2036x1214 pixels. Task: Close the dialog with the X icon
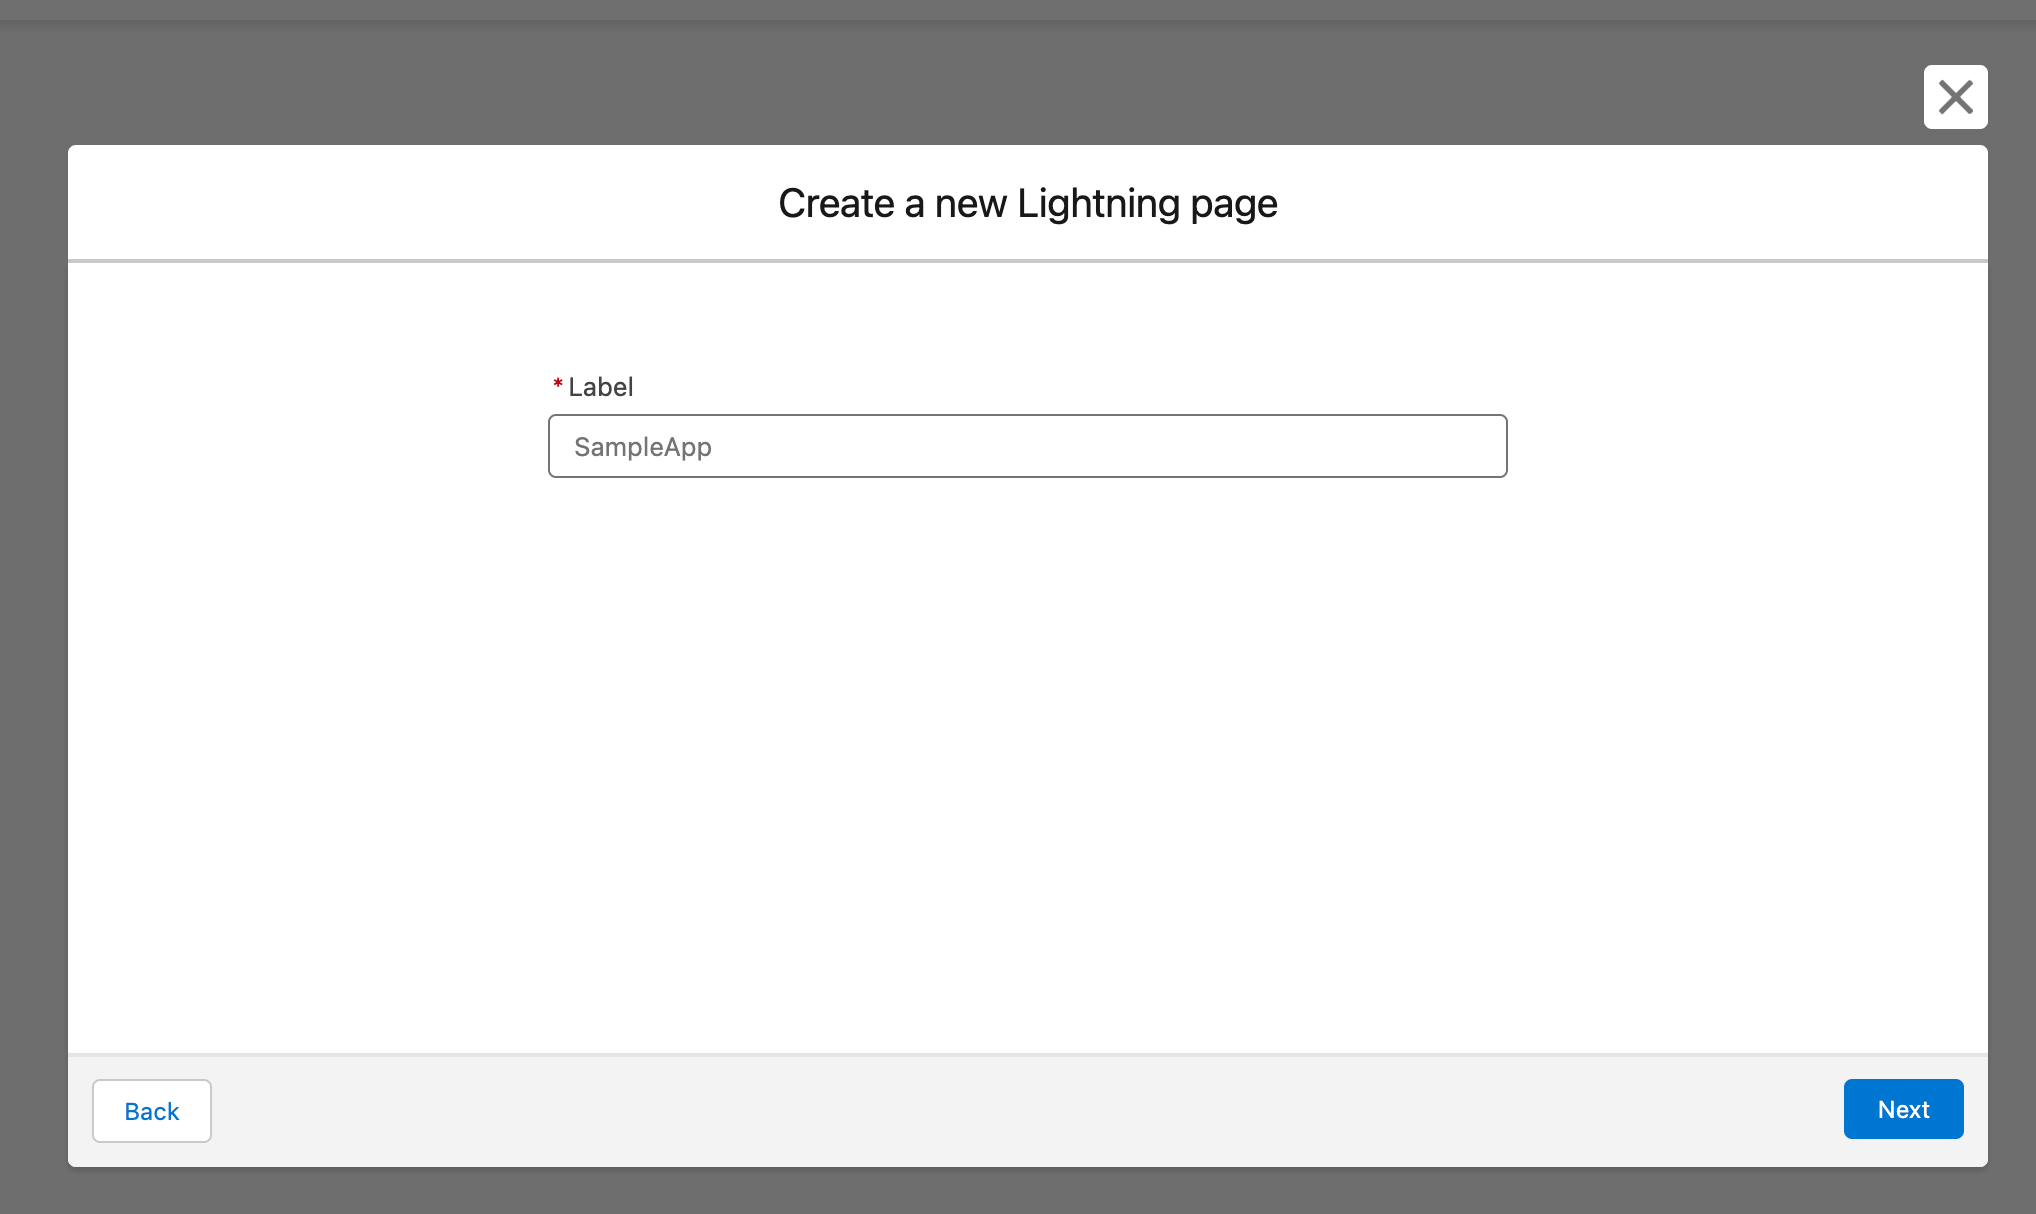[x=1955, y=97]
